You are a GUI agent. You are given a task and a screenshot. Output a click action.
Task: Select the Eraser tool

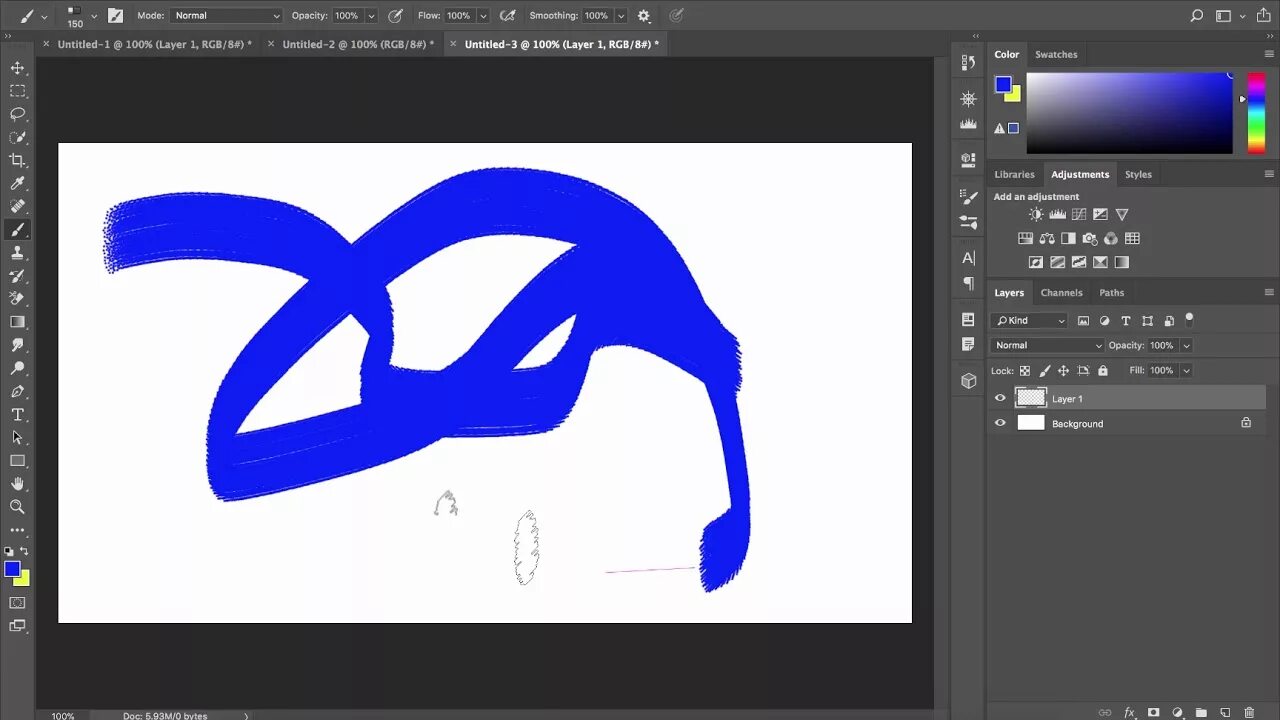click(17, 297)
